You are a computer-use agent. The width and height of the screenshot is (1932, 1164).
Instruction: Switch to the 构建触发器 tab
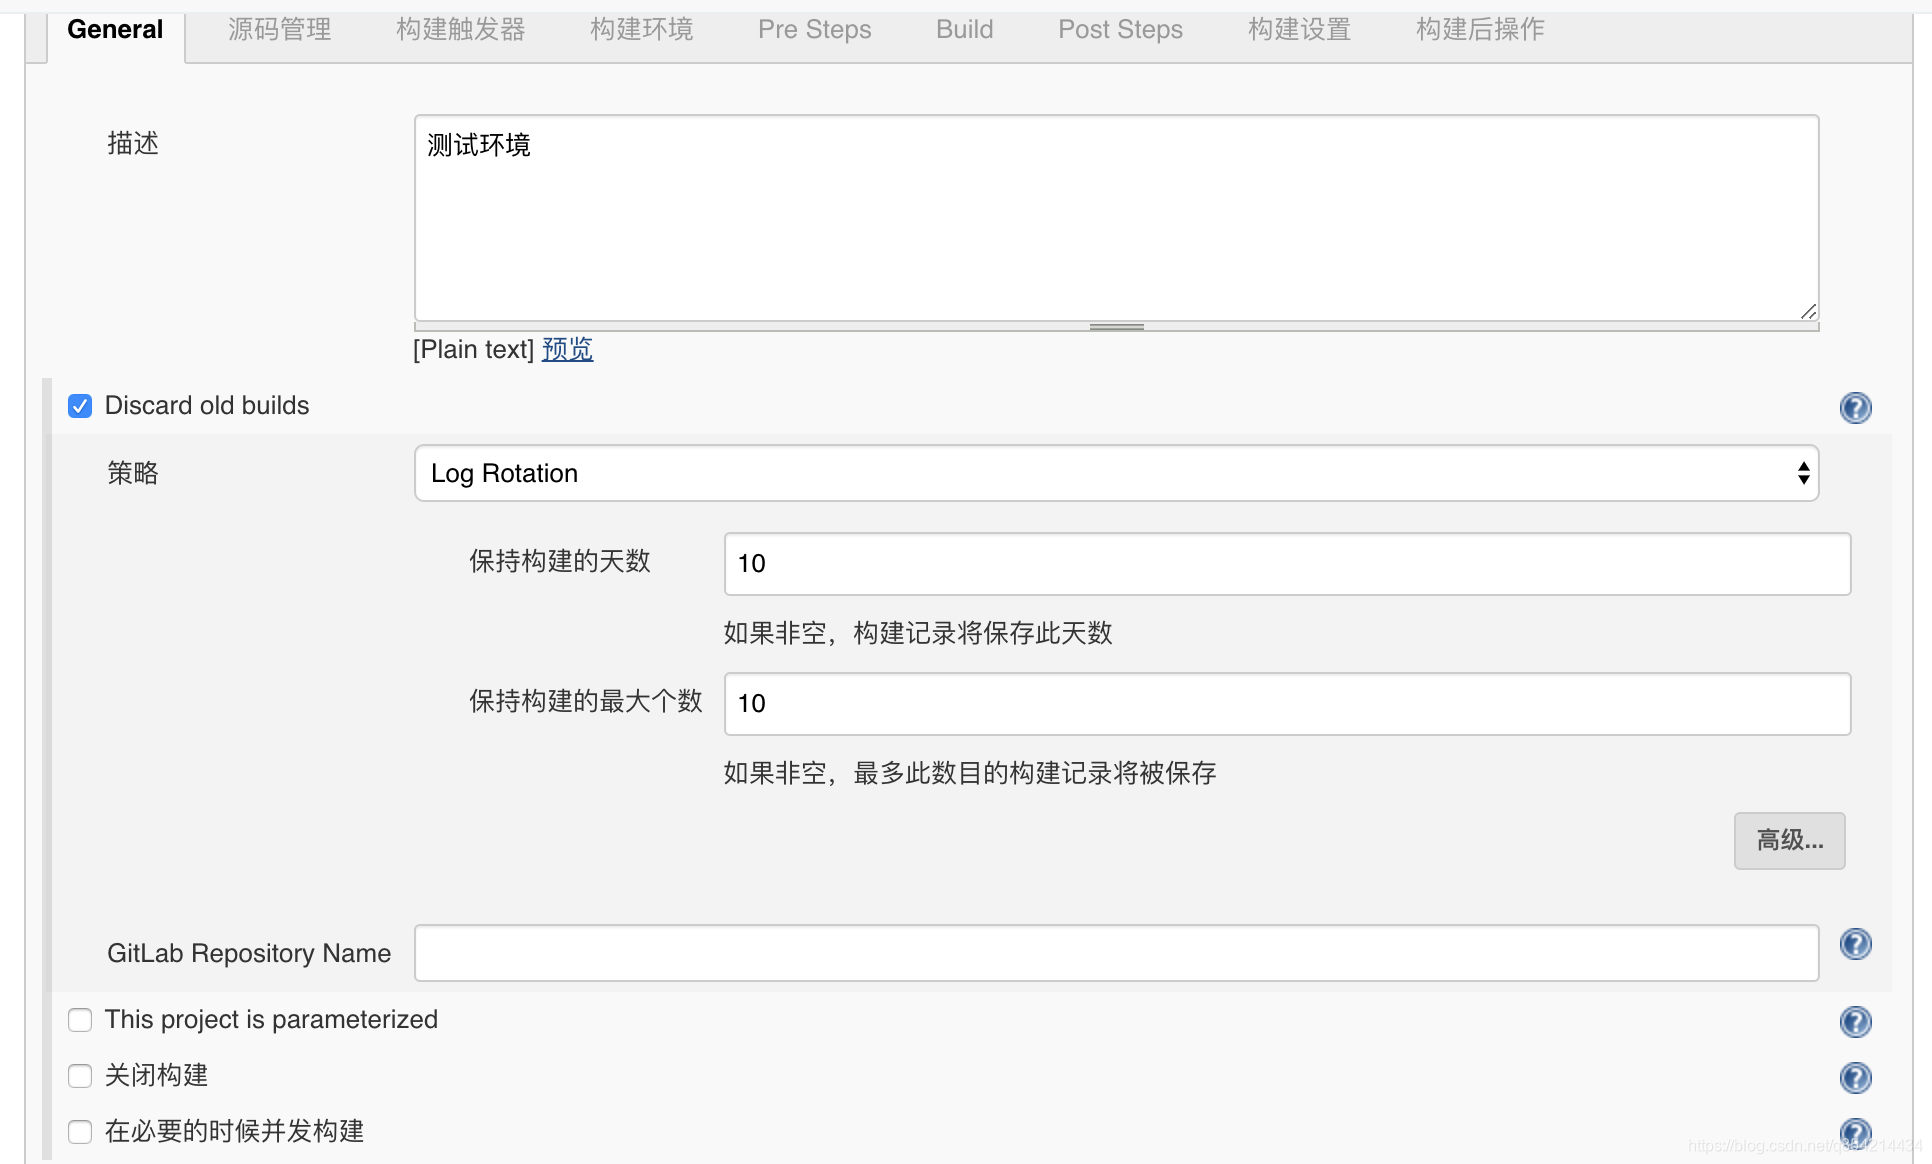(461, 30)
